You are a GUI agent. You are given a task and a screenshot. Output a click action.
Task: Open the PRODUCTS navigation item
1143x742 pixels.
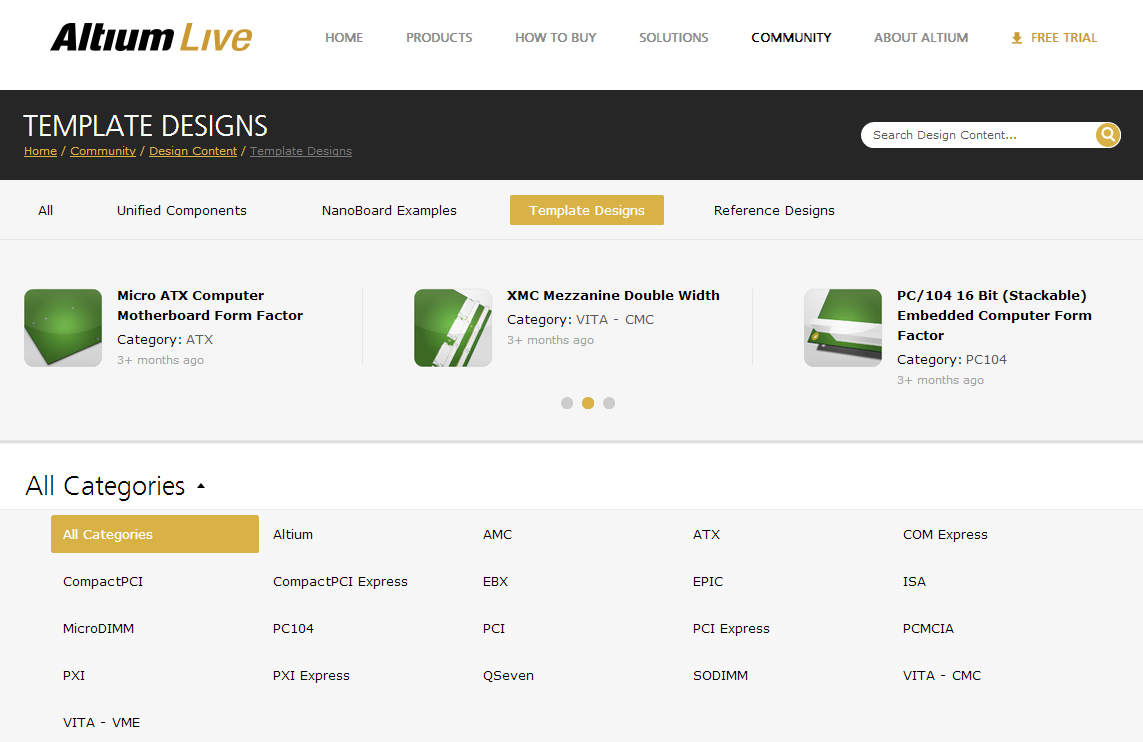pyautogui.click(x=439, y=37)
